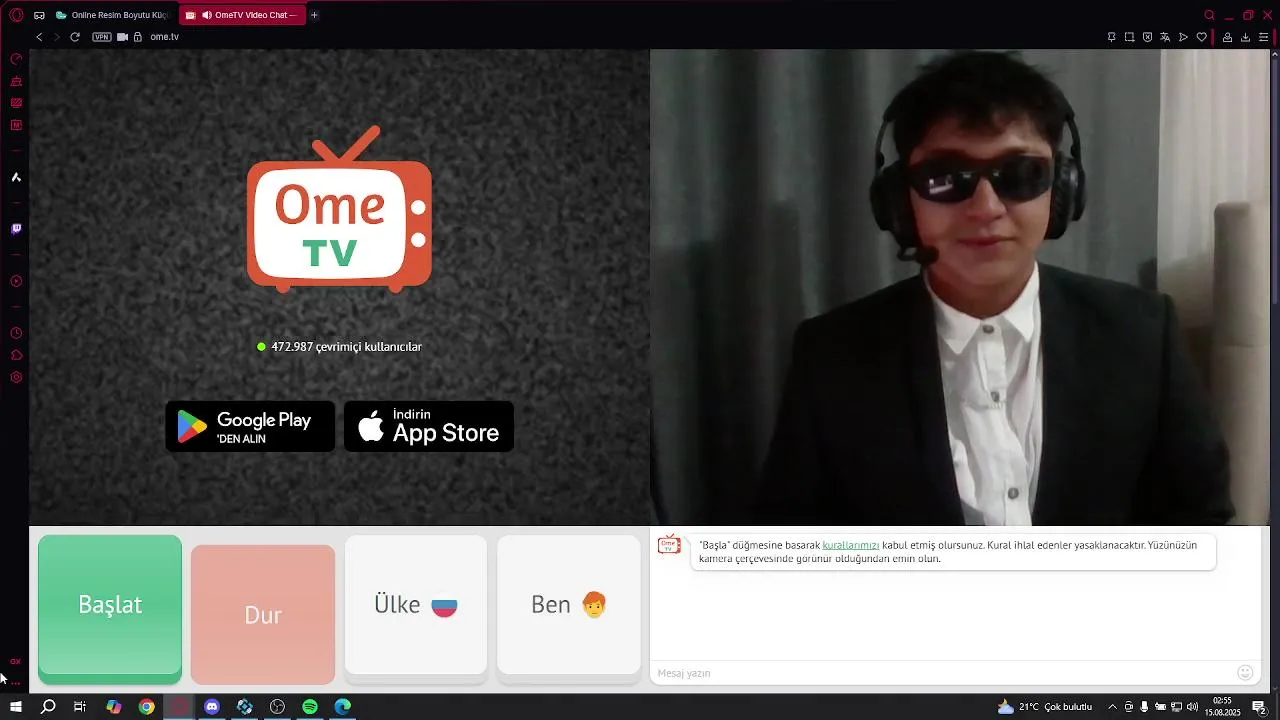Open tab search magnifier icon
The width and height of the screenshot is (1280, 720).
pyautogui.click(x=1209, y=15)
